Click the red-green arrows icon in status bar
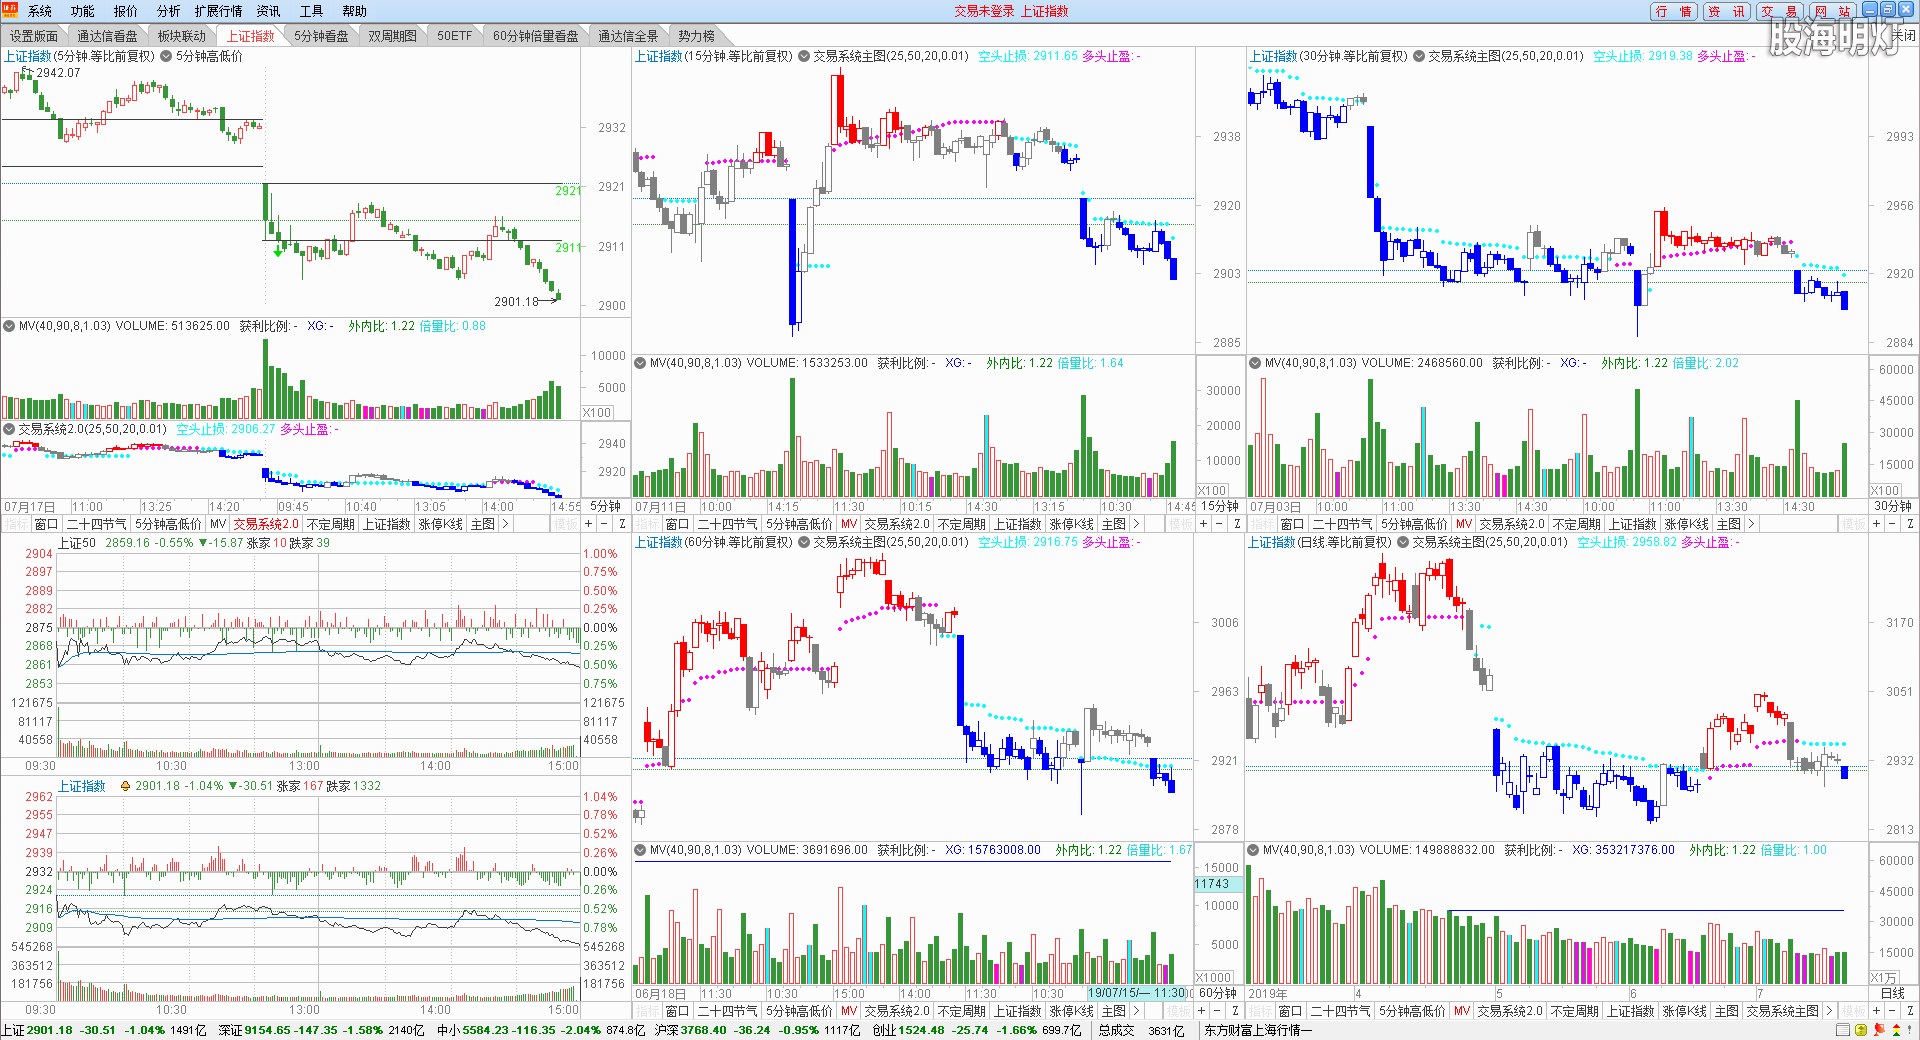Screen dimensions: 1920x1040 pos(1897,1030)
